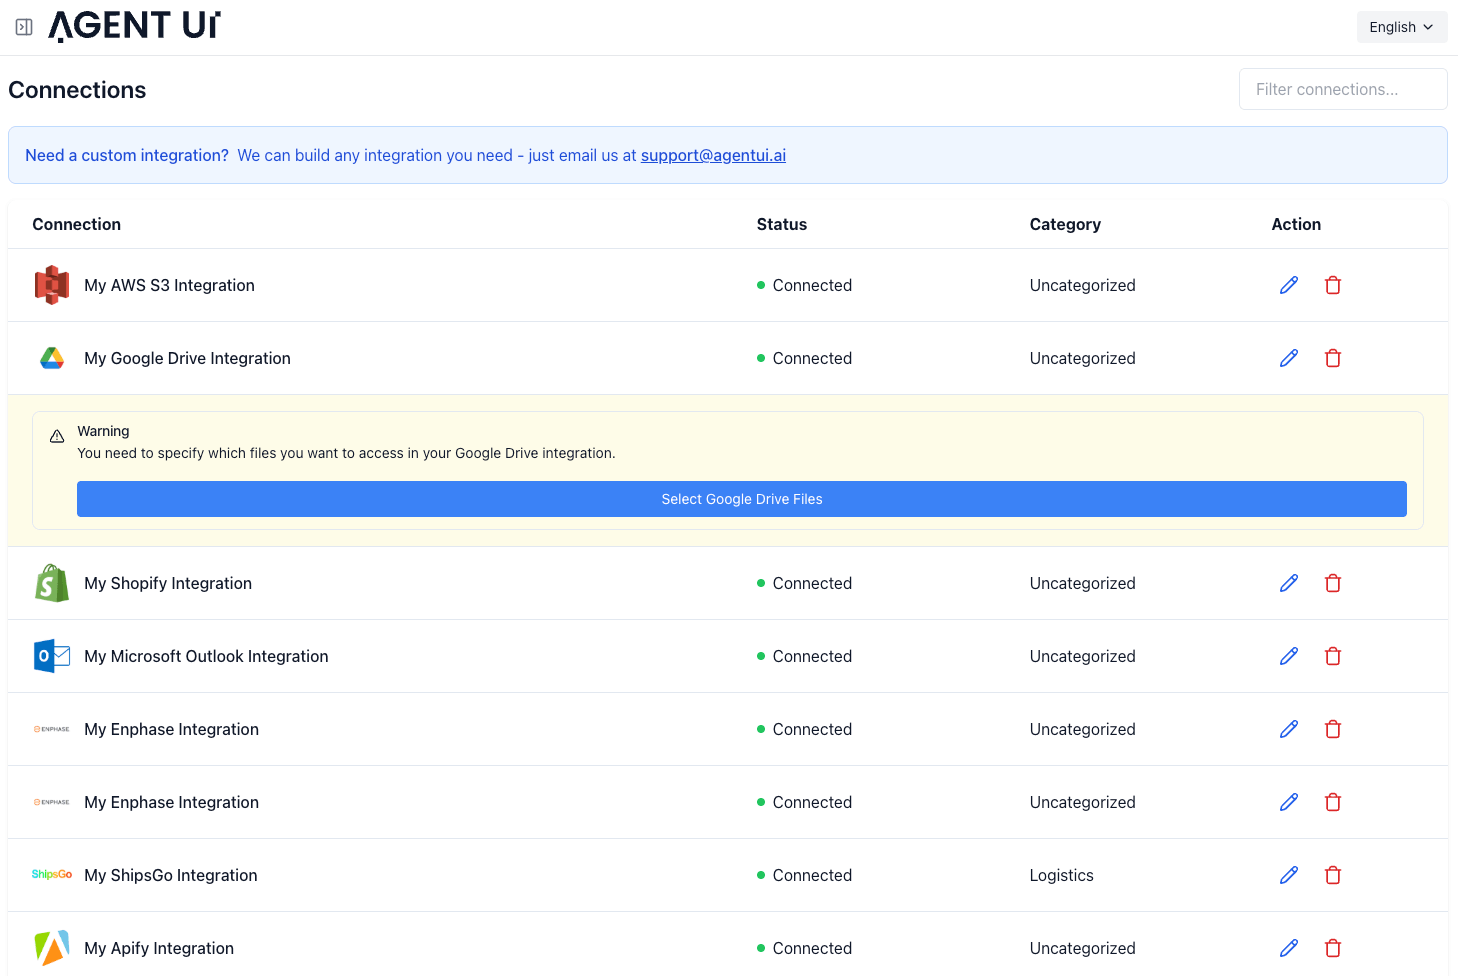Click the Apify integration icon
The image size is (1458, 976).
(51, 947)
